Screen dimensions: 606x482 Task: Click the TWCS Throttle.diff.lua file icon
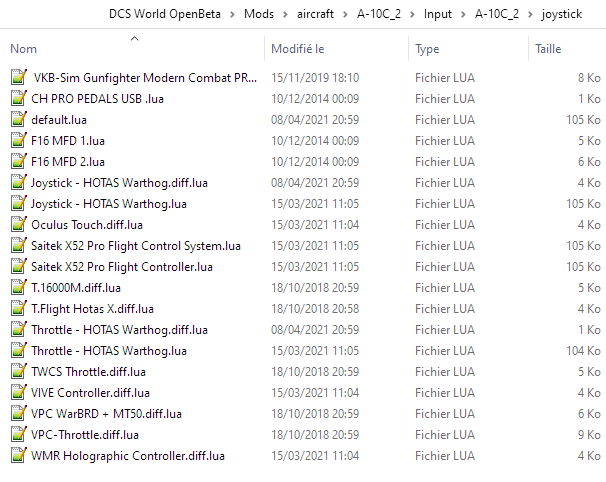[x=18, y=371]
